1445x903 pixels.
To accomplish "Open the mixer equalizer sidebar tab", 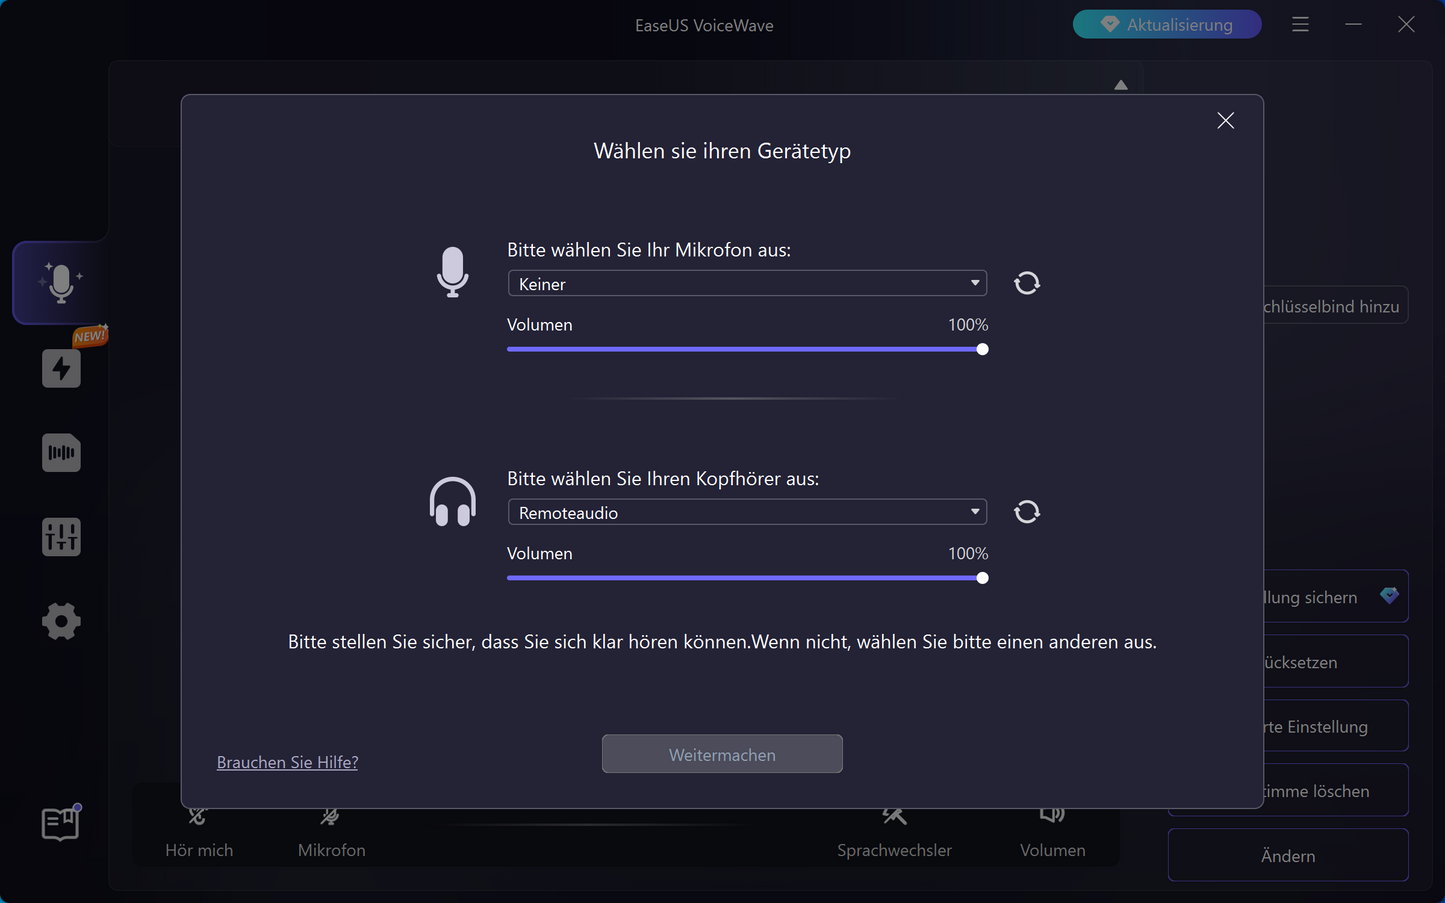I will pos(61,537).
